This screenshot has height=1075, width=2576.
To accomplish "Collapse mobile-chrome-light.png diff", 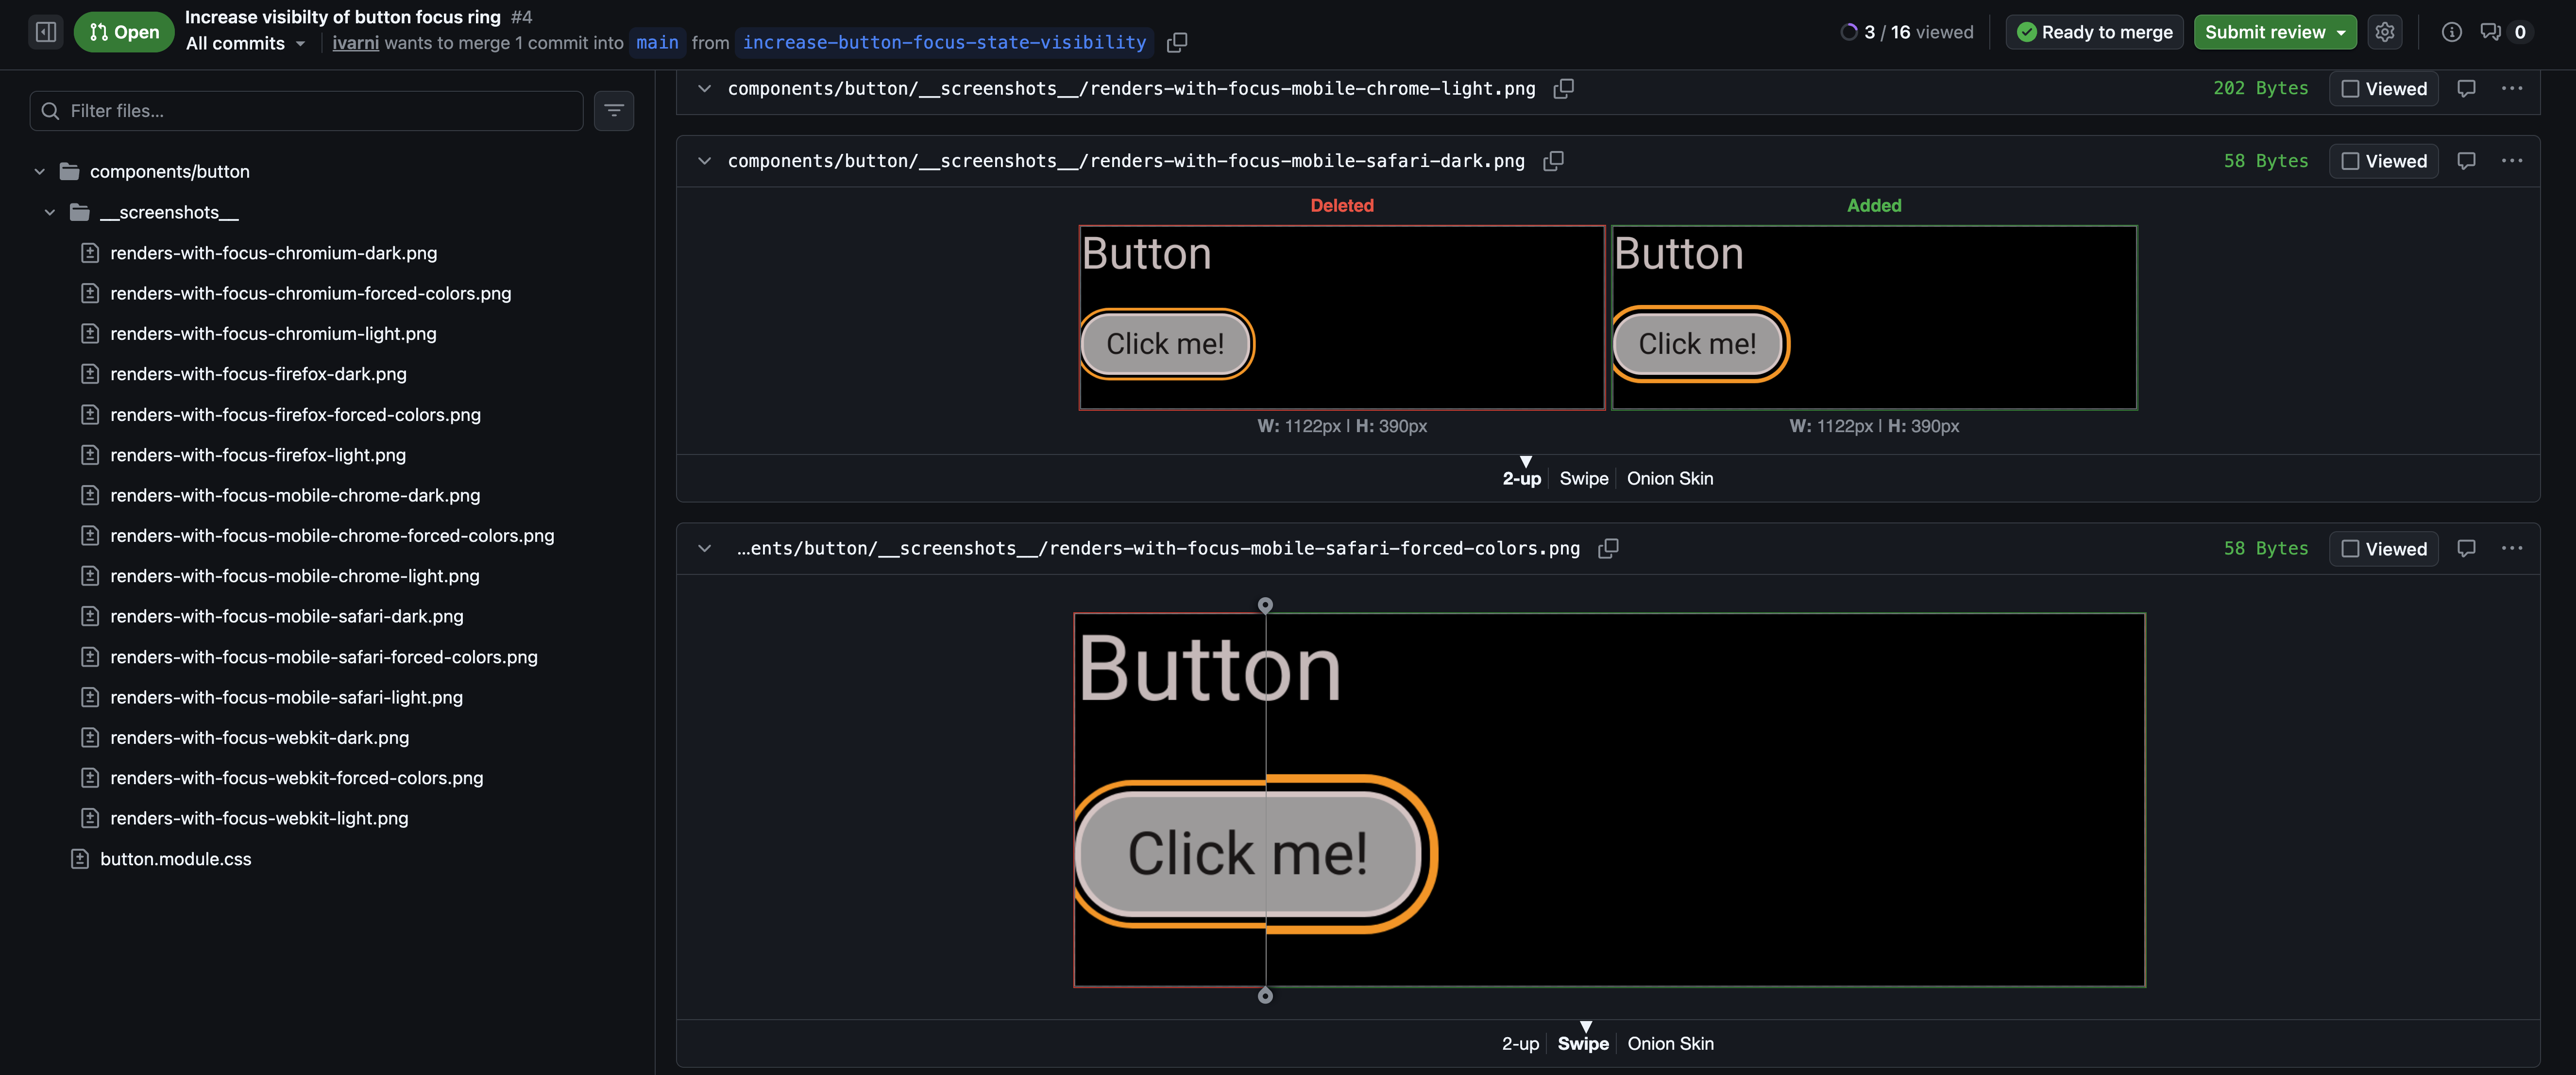I will 704,89.
